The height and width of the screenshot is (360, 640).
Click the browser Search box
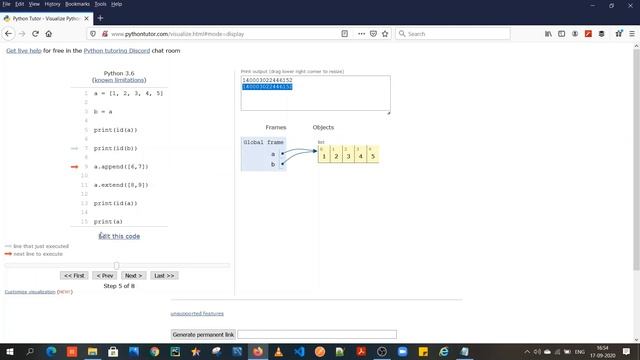(453, 34)
